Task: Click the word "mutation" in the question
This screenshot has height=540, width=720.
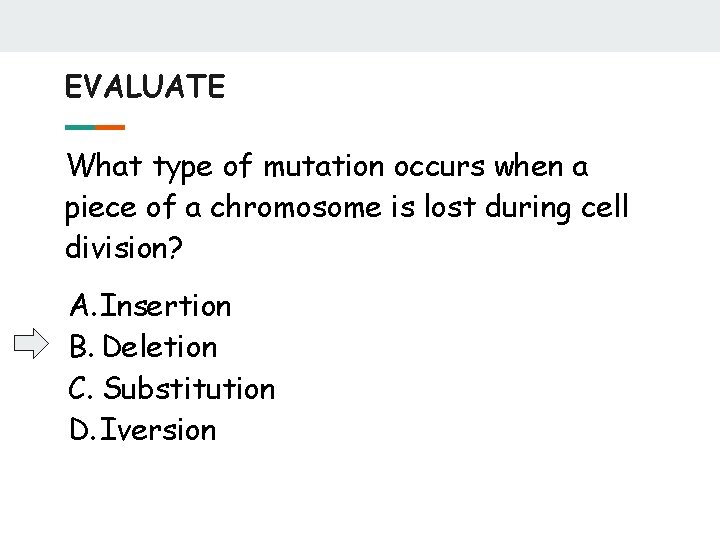Action: click(326, 166)
